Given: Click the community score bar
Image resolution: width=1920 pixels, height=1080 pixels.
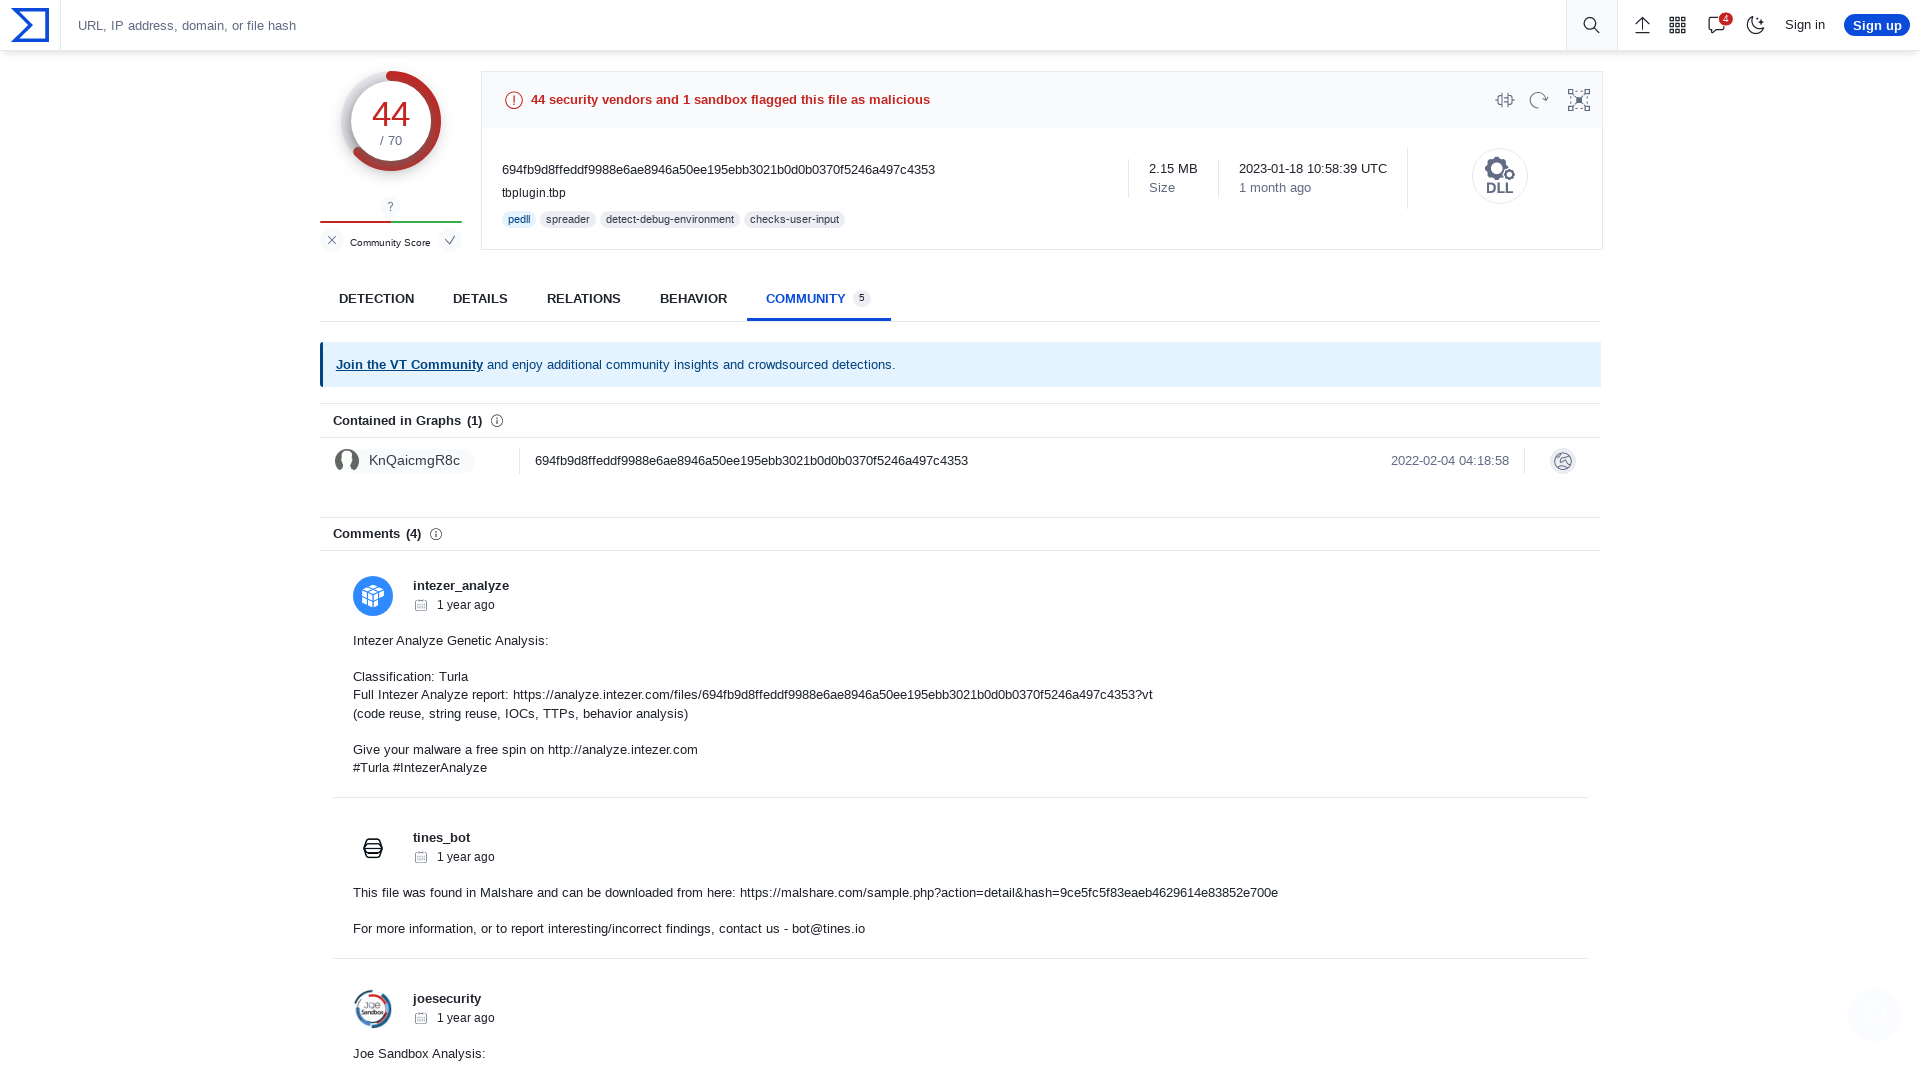Looking at the screenshot, I should click(391, 222).
